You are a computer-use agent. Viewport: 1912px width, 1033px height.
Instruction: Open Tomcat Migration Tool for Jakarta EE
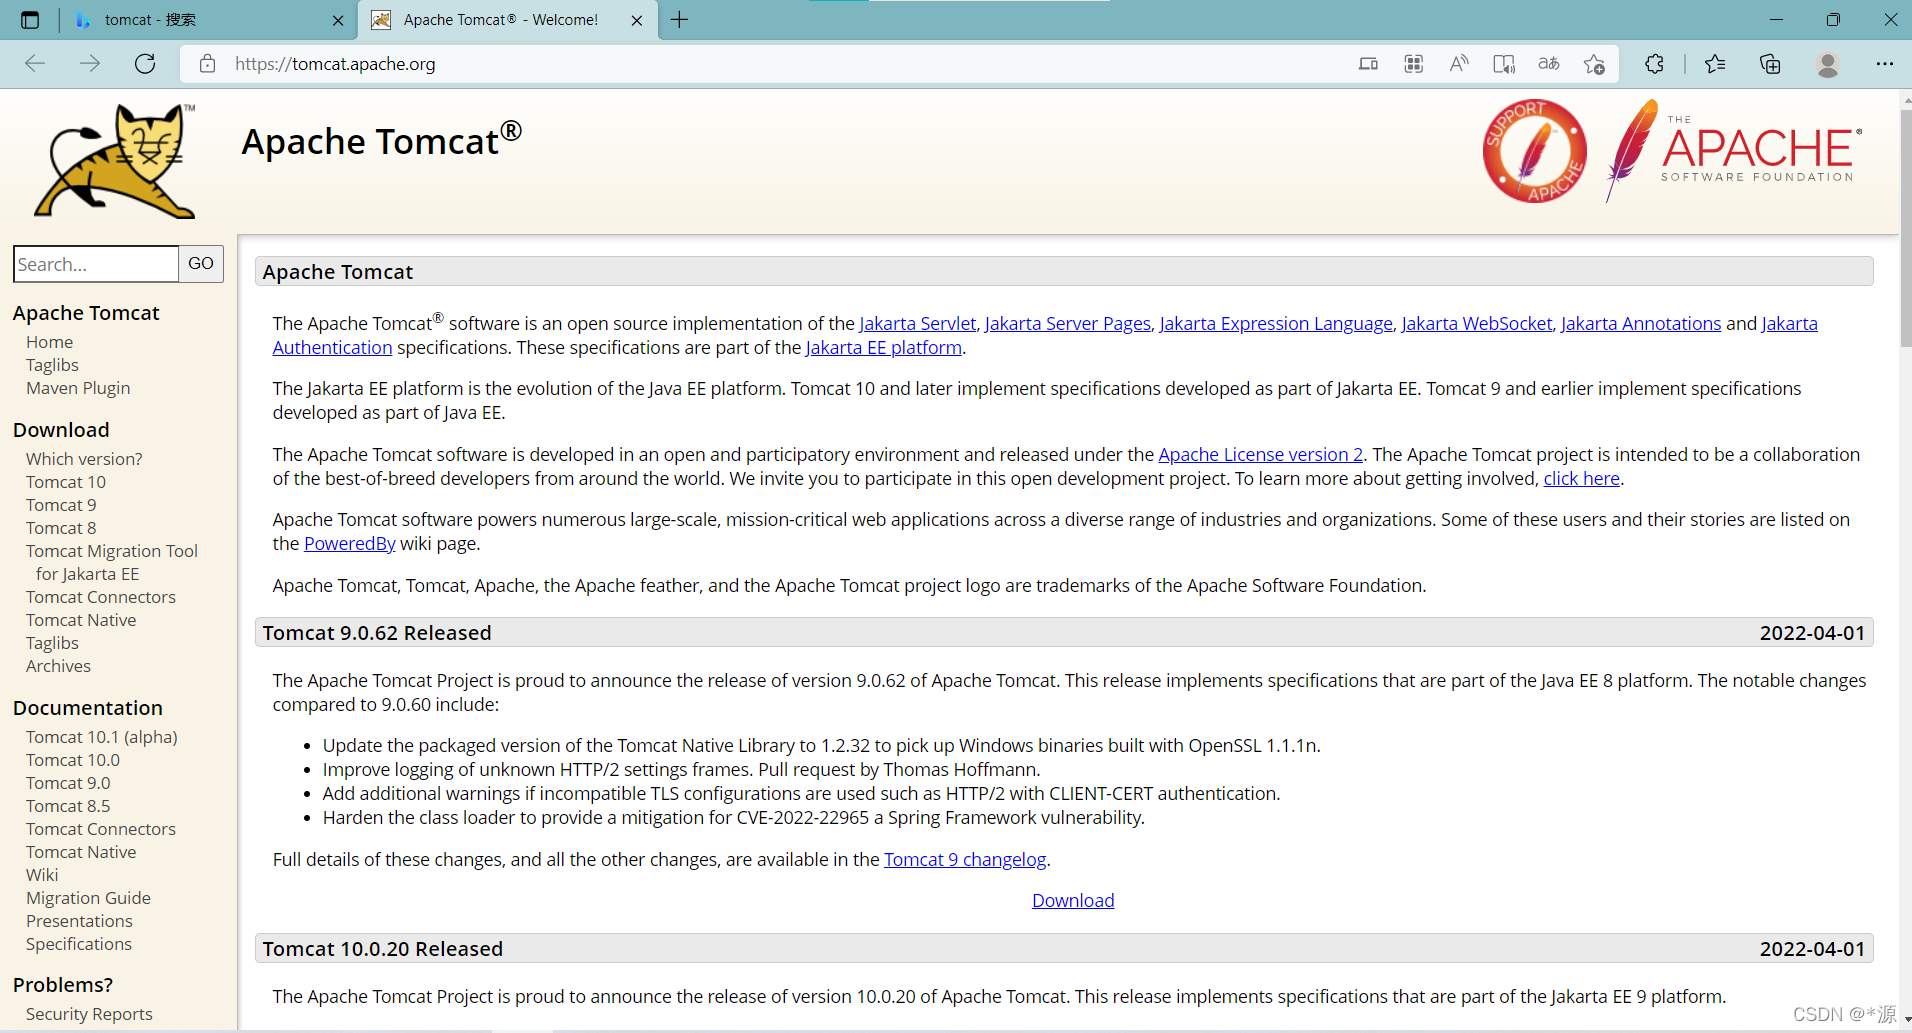tap(112, 562)
